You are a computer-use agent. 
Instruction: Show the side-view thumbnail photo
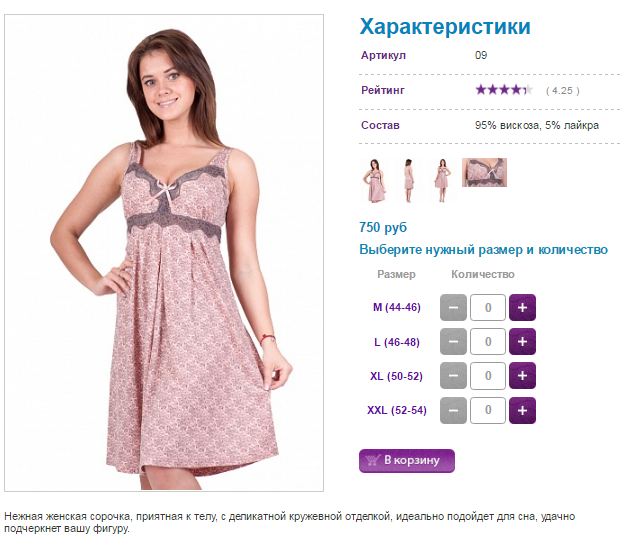point(408,181)
